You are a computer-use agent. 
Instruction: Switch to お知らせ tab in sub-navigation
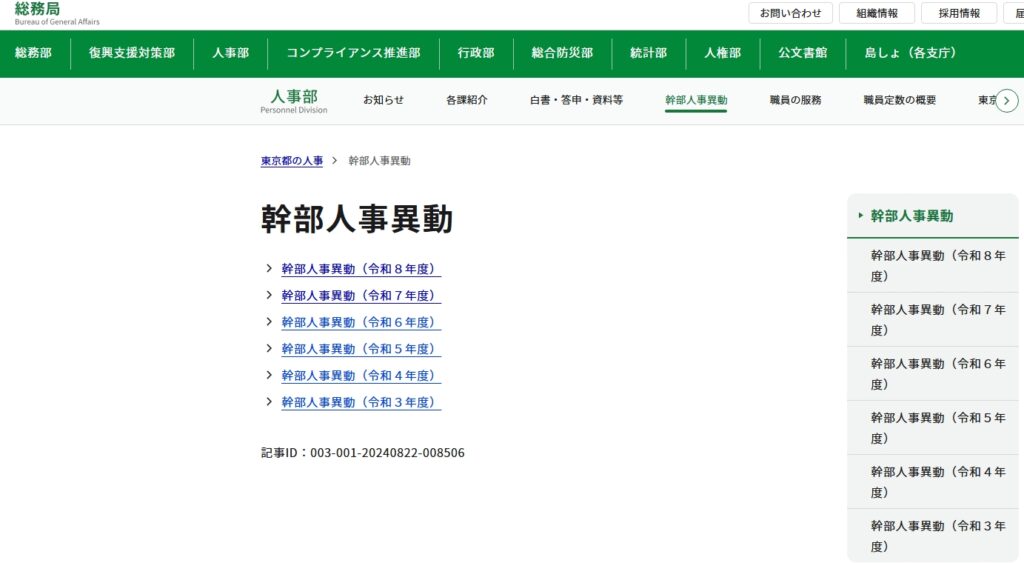(383, 100)
